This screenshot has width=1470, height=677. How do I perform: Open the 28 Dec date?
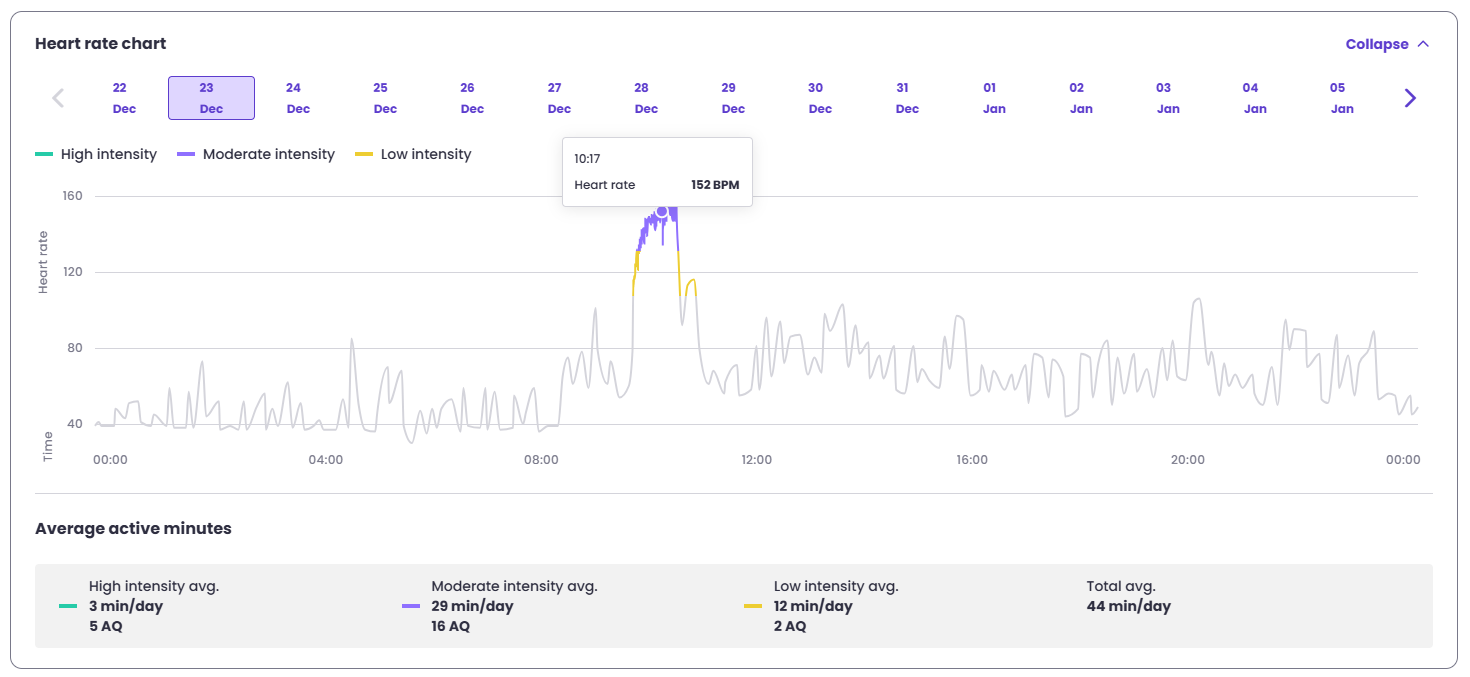(646, 98)
